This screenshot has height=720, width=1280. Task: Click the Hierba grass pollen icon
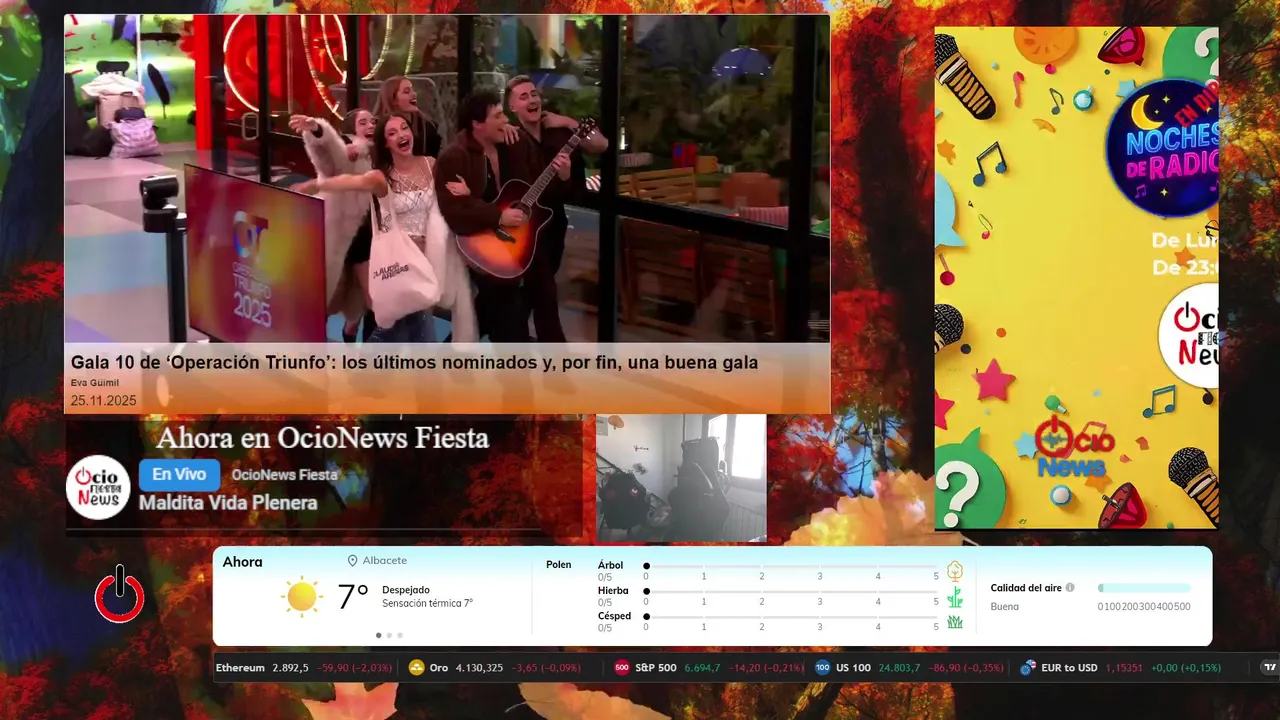pyautogui.click(x=955, y=597)
